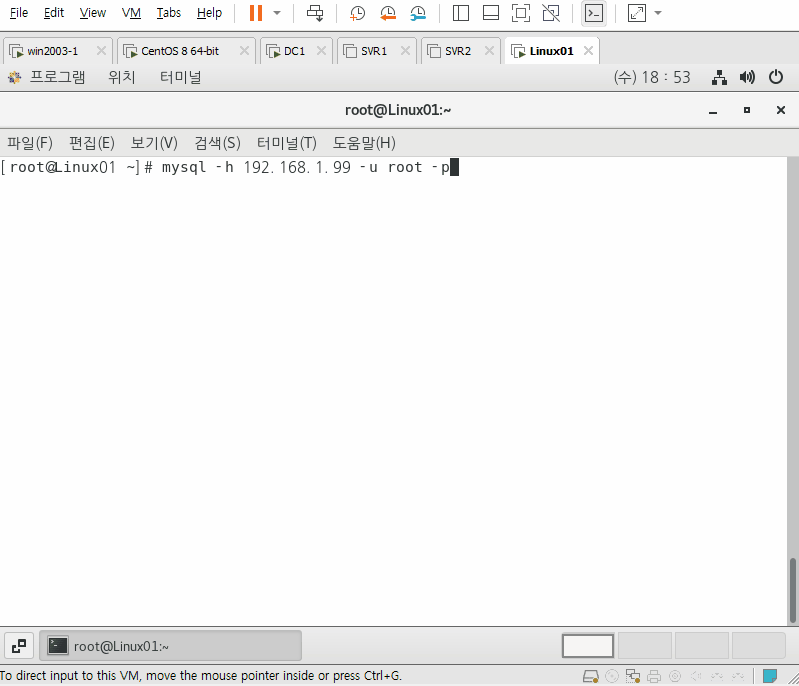
Task: Close the CentOS 8 64-bit tab
Action: click(244, 50)
